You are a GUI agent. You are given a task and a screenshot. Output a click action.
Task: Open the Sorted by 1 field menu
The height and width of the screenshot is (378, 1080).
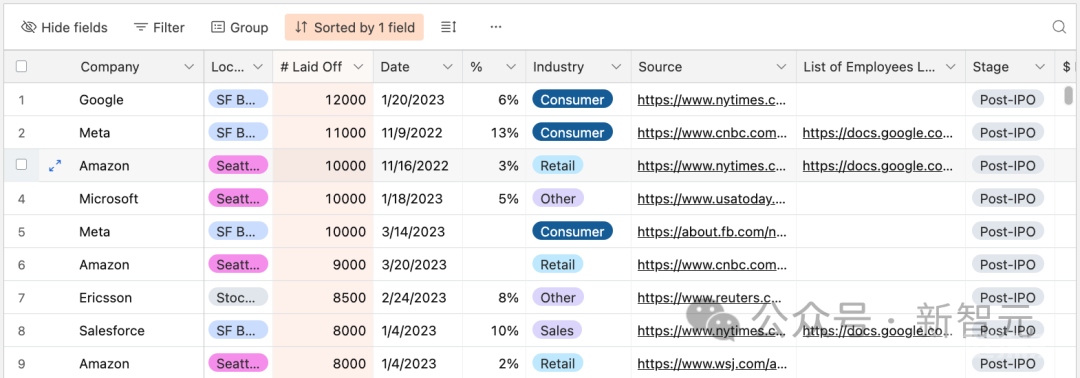354,28
